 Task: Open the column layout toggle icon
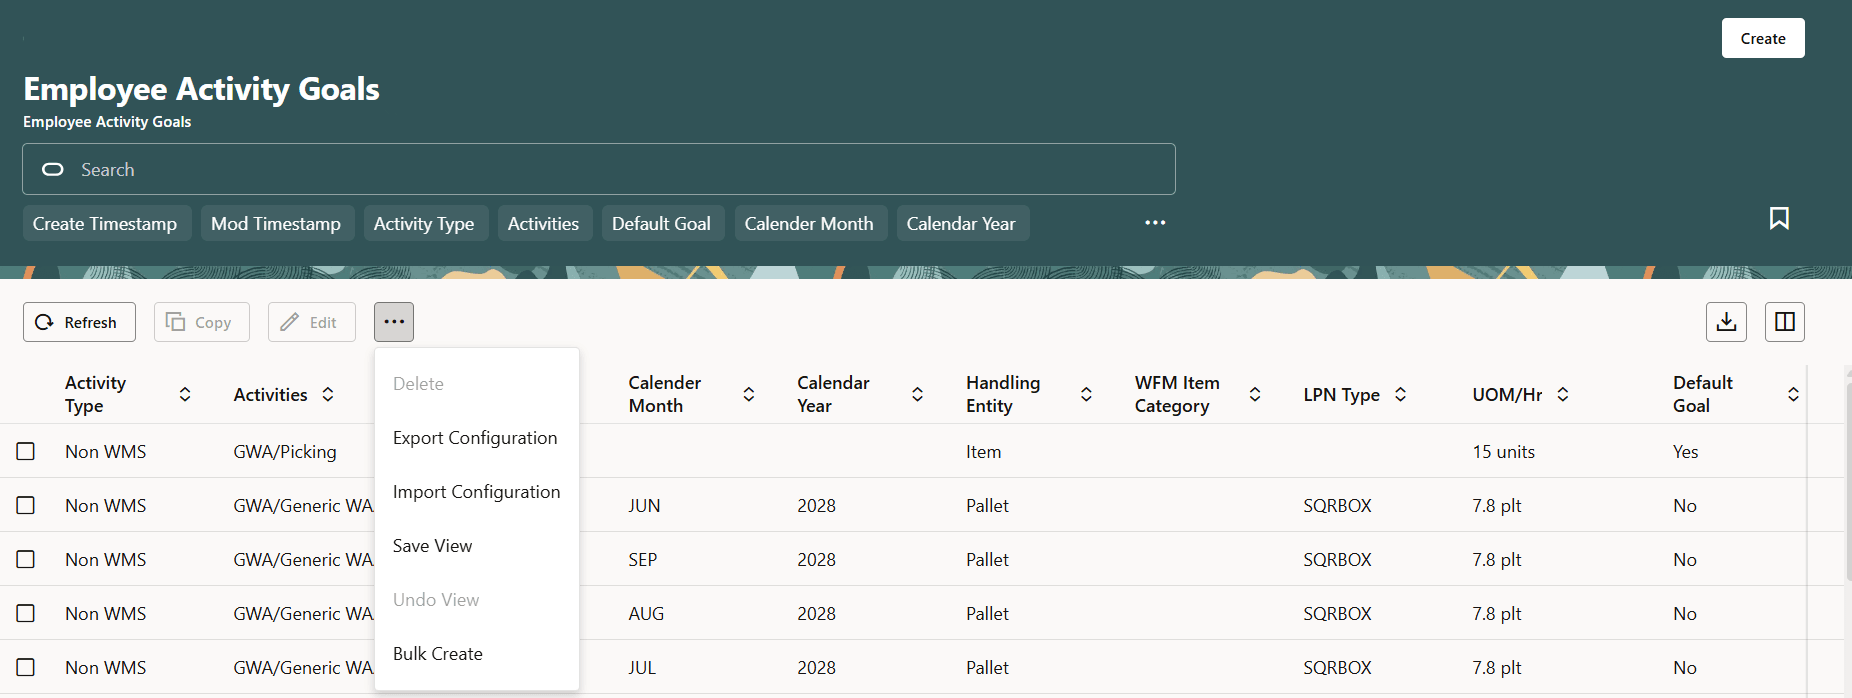tap(1785, 322)
